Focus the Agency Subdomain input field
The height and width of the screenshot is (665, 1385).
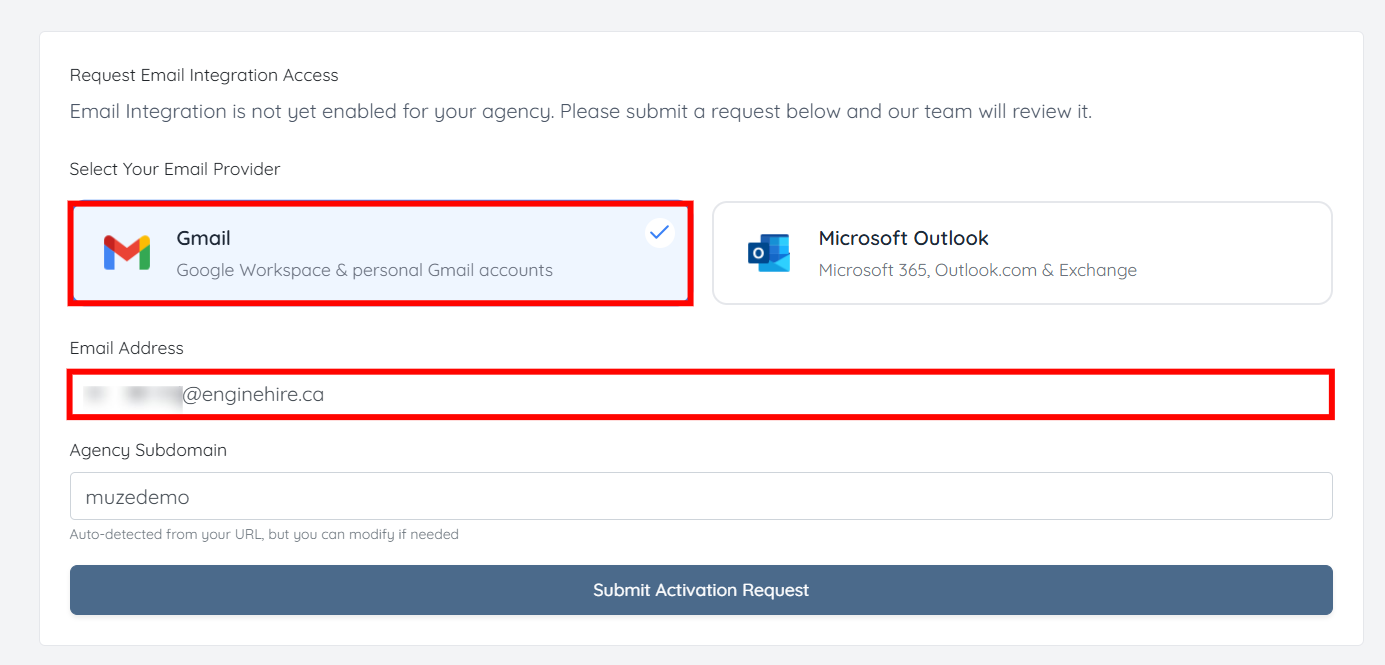[700, 497]
